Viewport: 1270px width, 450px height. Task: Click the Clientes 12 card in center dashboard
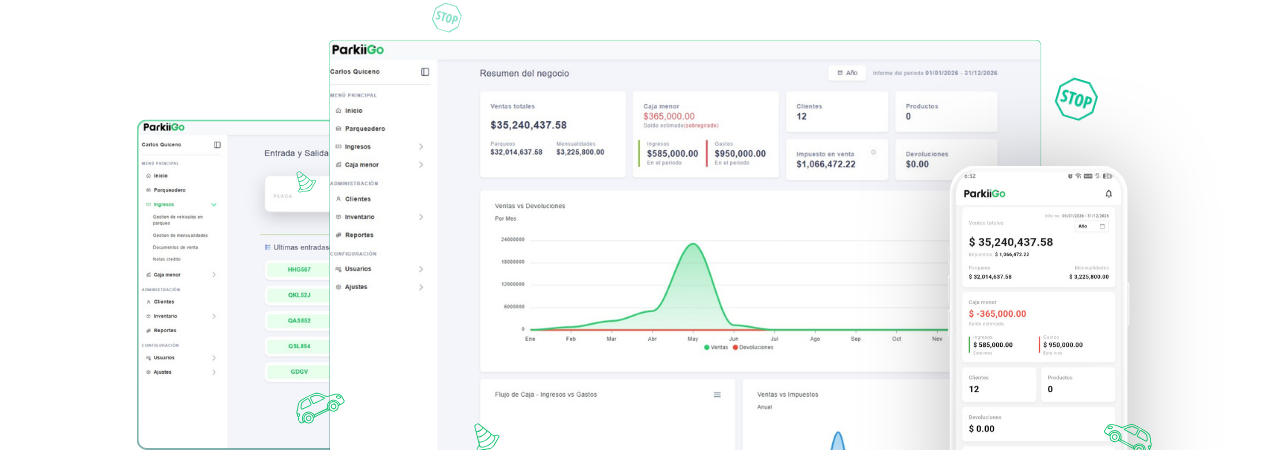pos(837,112)
